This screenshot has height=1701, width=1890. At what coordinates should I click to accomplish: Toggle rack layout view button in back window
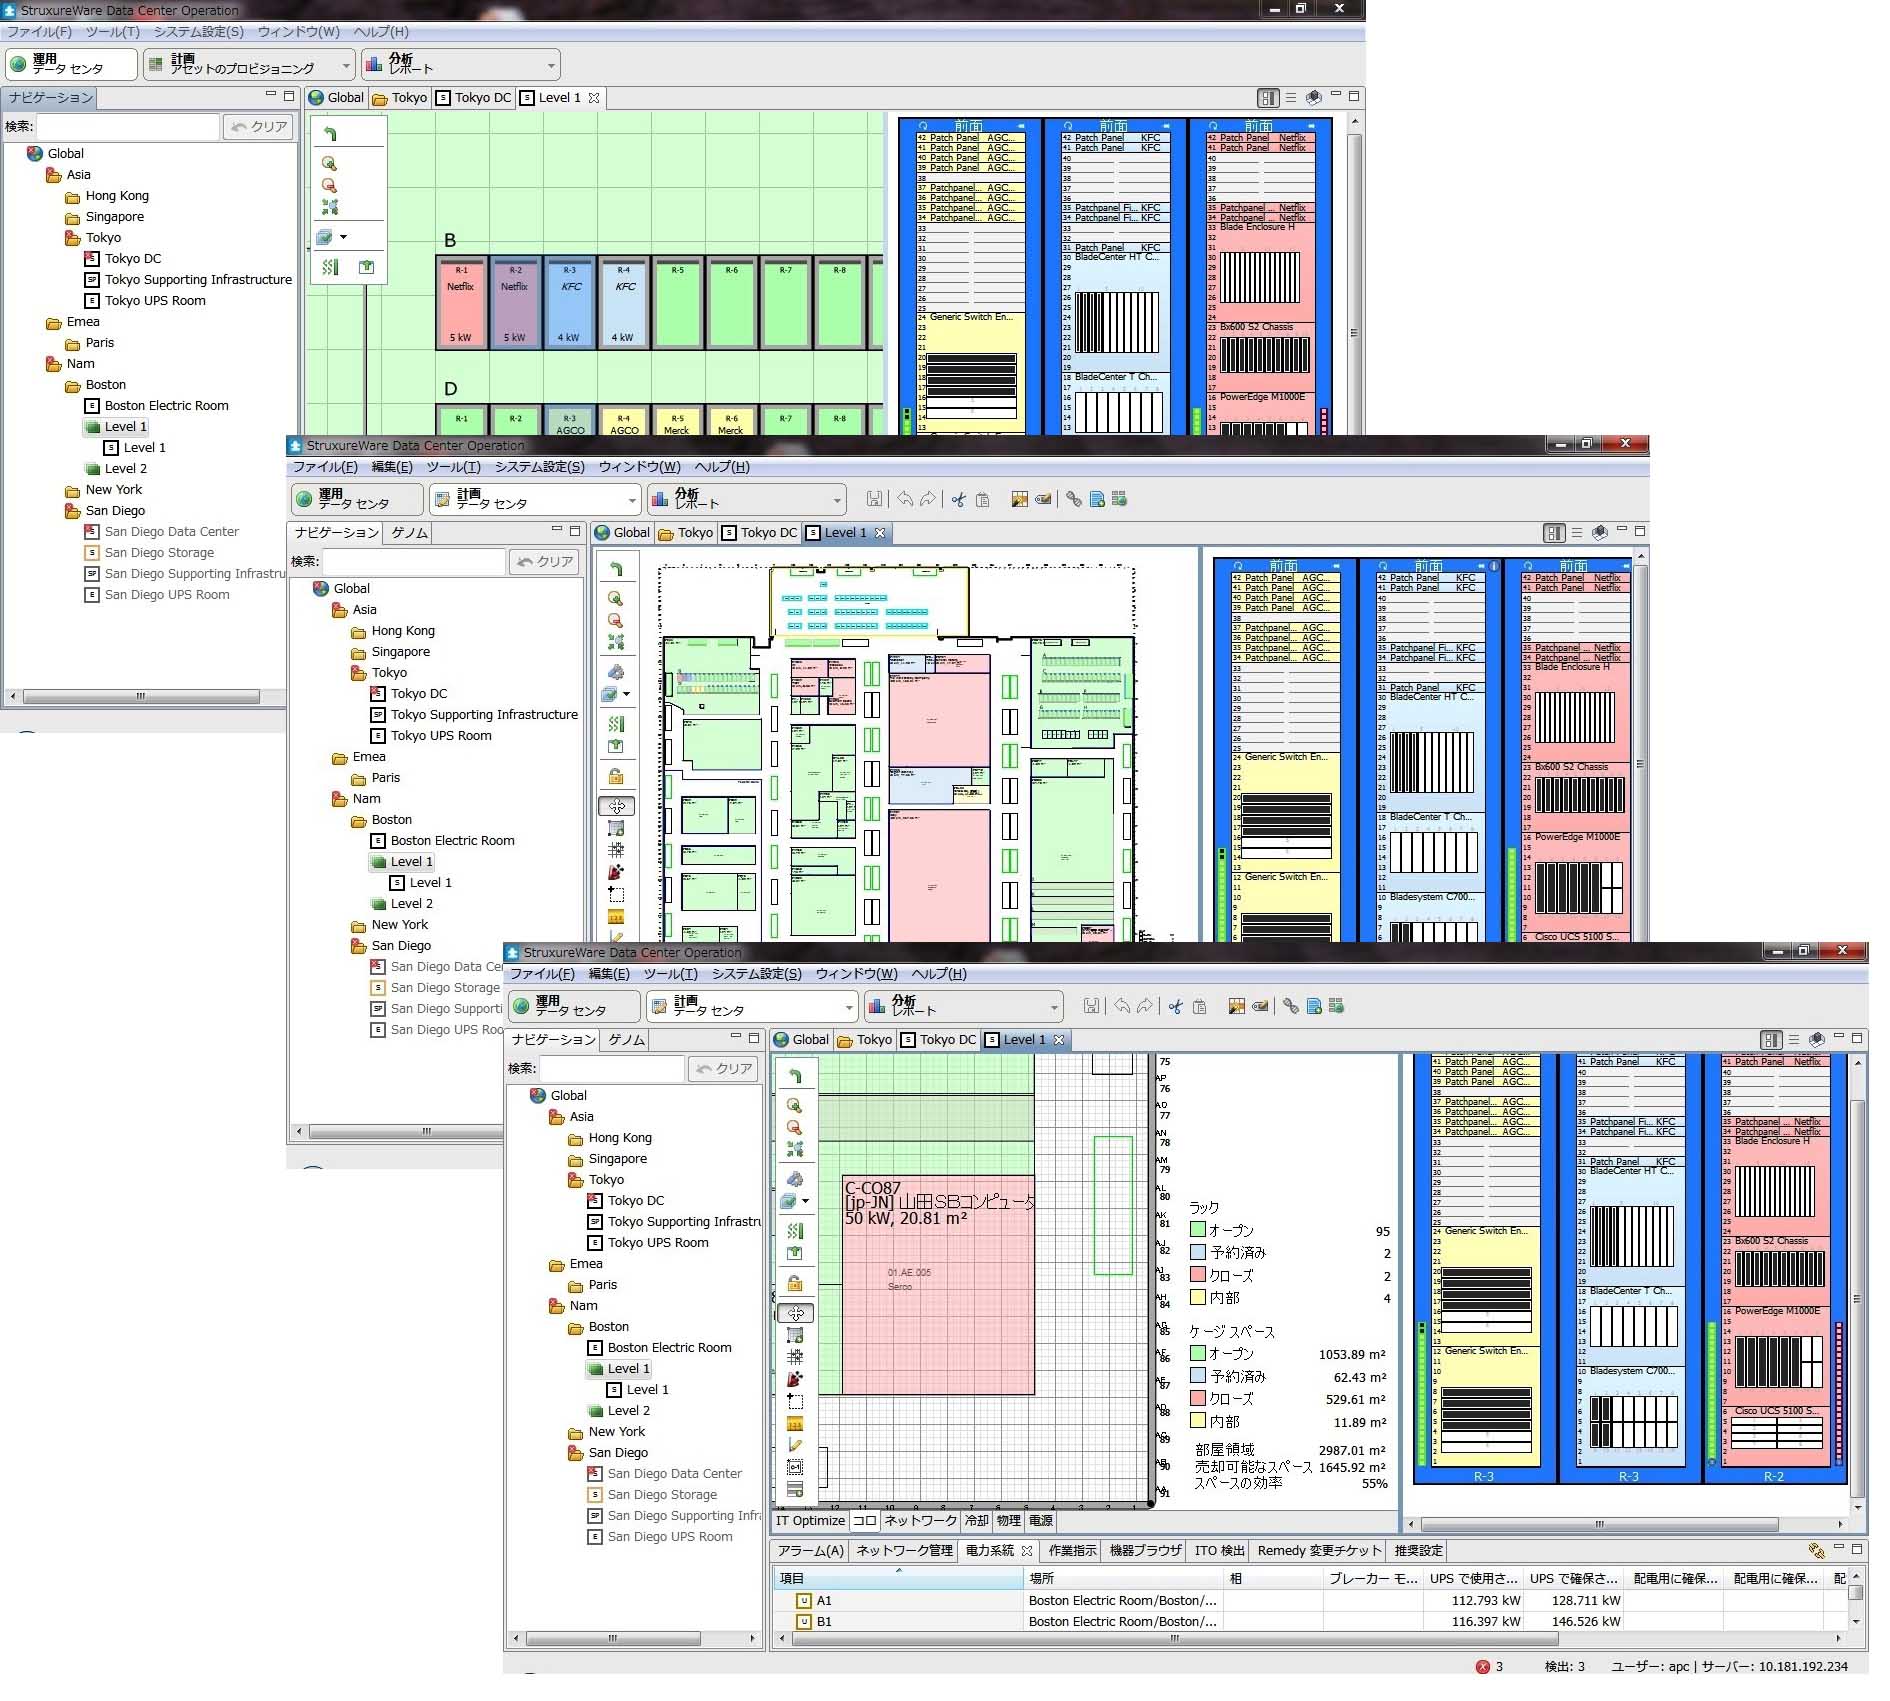[1268, 98]
